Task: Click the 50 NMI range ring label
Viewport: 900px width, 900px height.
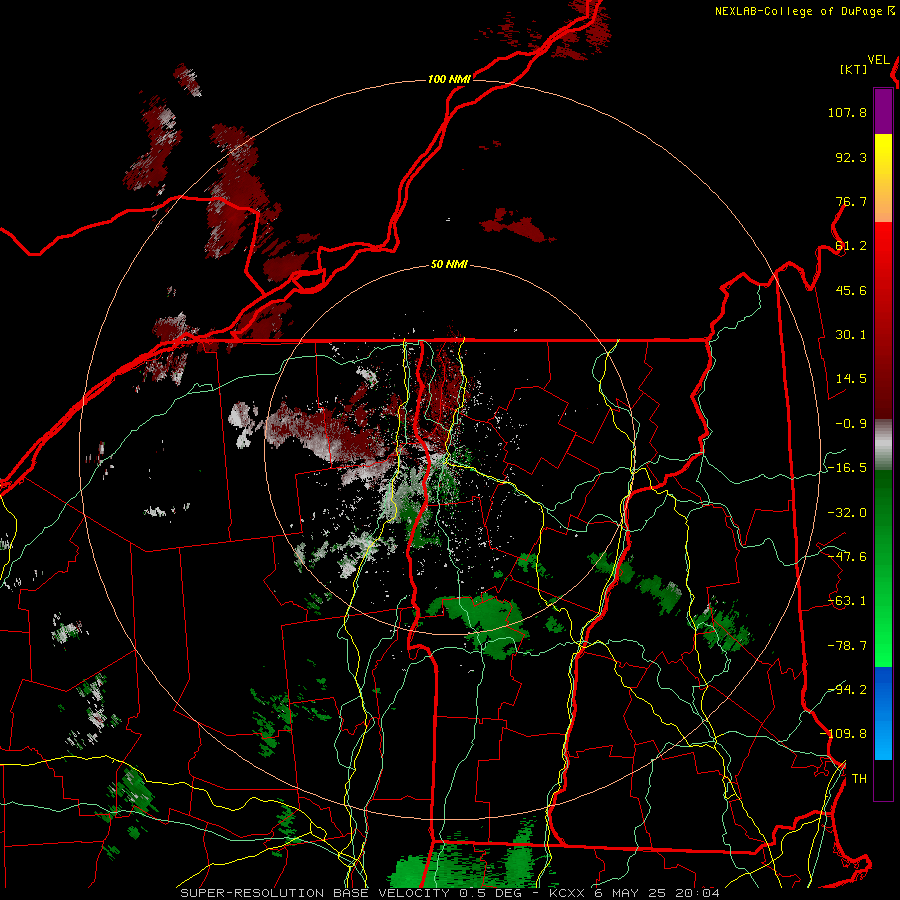Action: pyautogui.click(x=449, y=265)
